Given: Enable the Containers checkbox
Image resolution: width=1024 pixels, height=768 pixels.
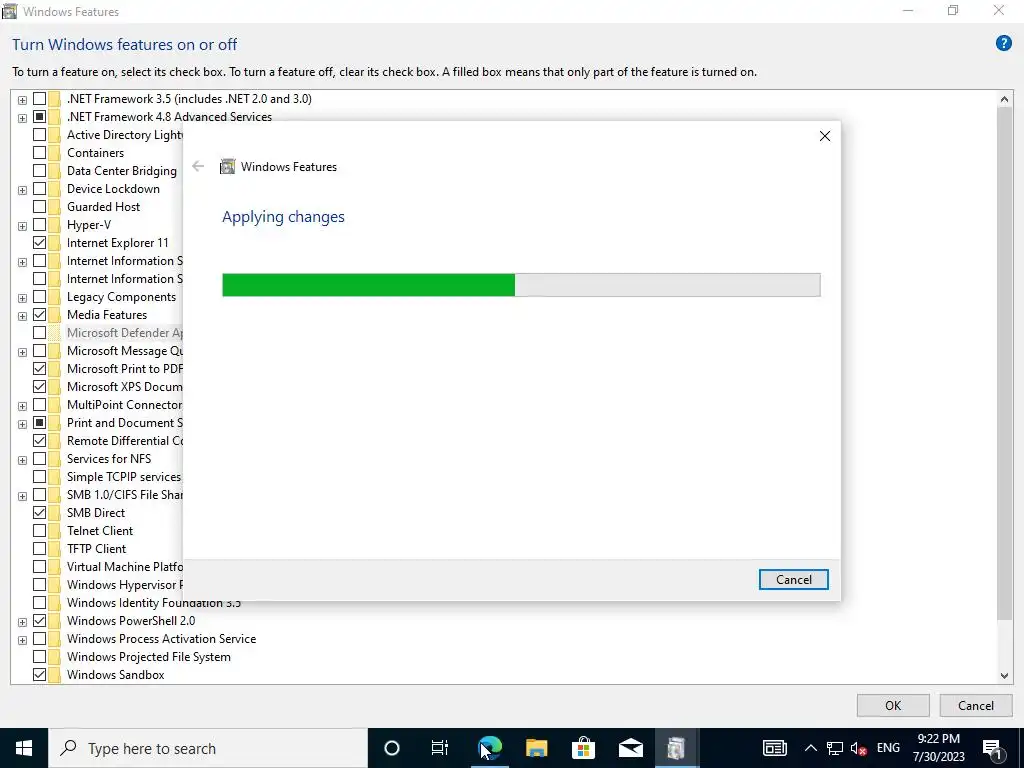Looking at the screenshot, I should pos(39,153).
